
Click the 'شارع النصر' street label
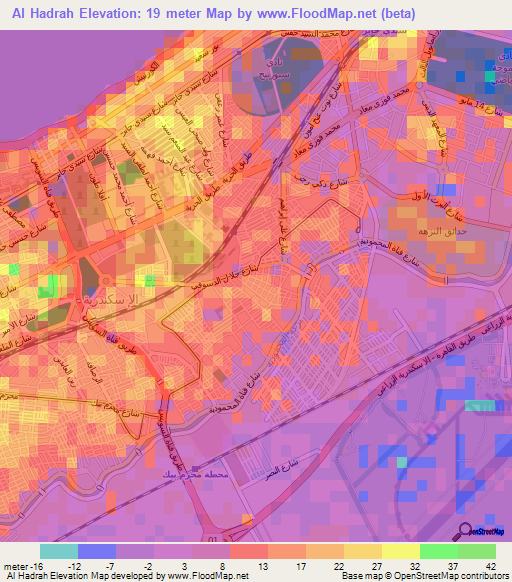tap(282, 470)
